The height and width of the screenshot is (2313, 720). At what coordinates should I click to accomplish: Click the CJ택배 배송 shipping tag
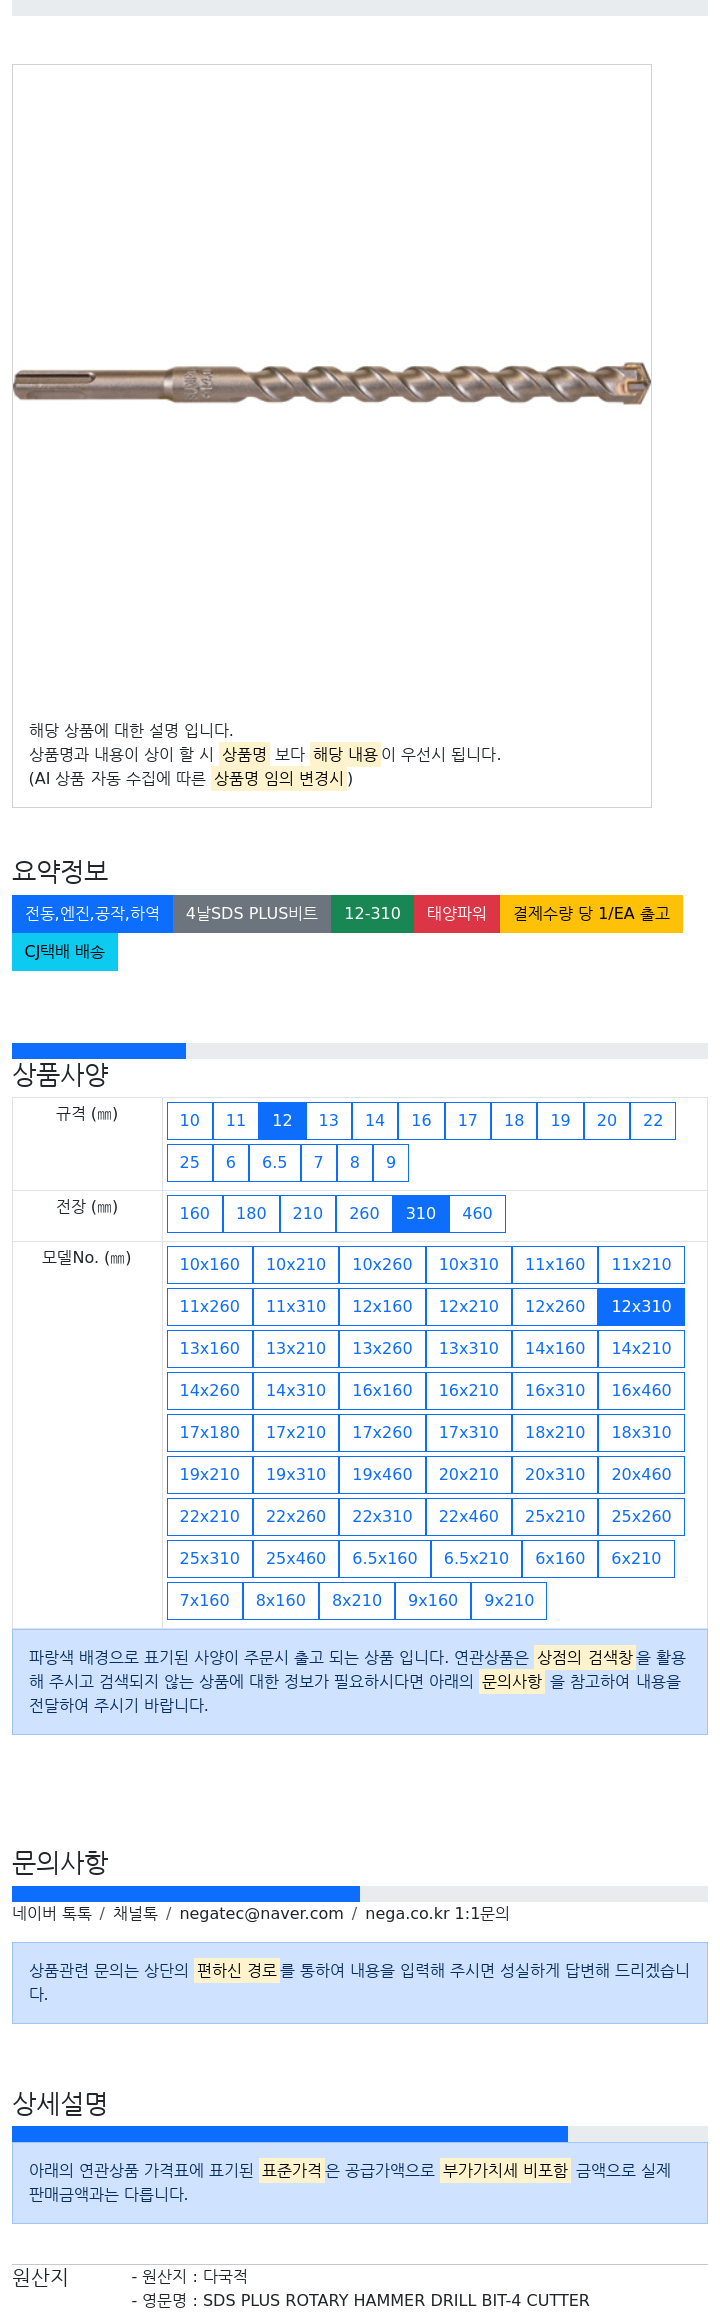(x=65, y=951)
